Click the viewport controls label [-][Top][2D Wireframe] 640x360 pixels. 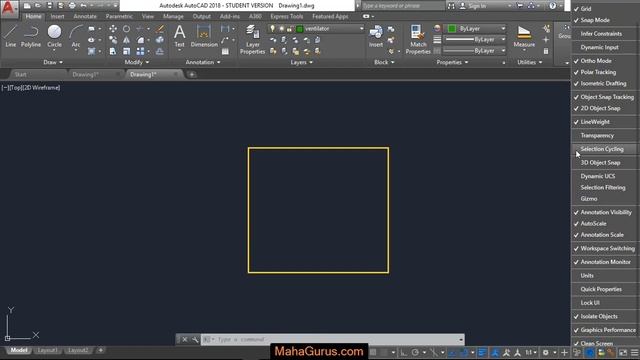(31, 87)
